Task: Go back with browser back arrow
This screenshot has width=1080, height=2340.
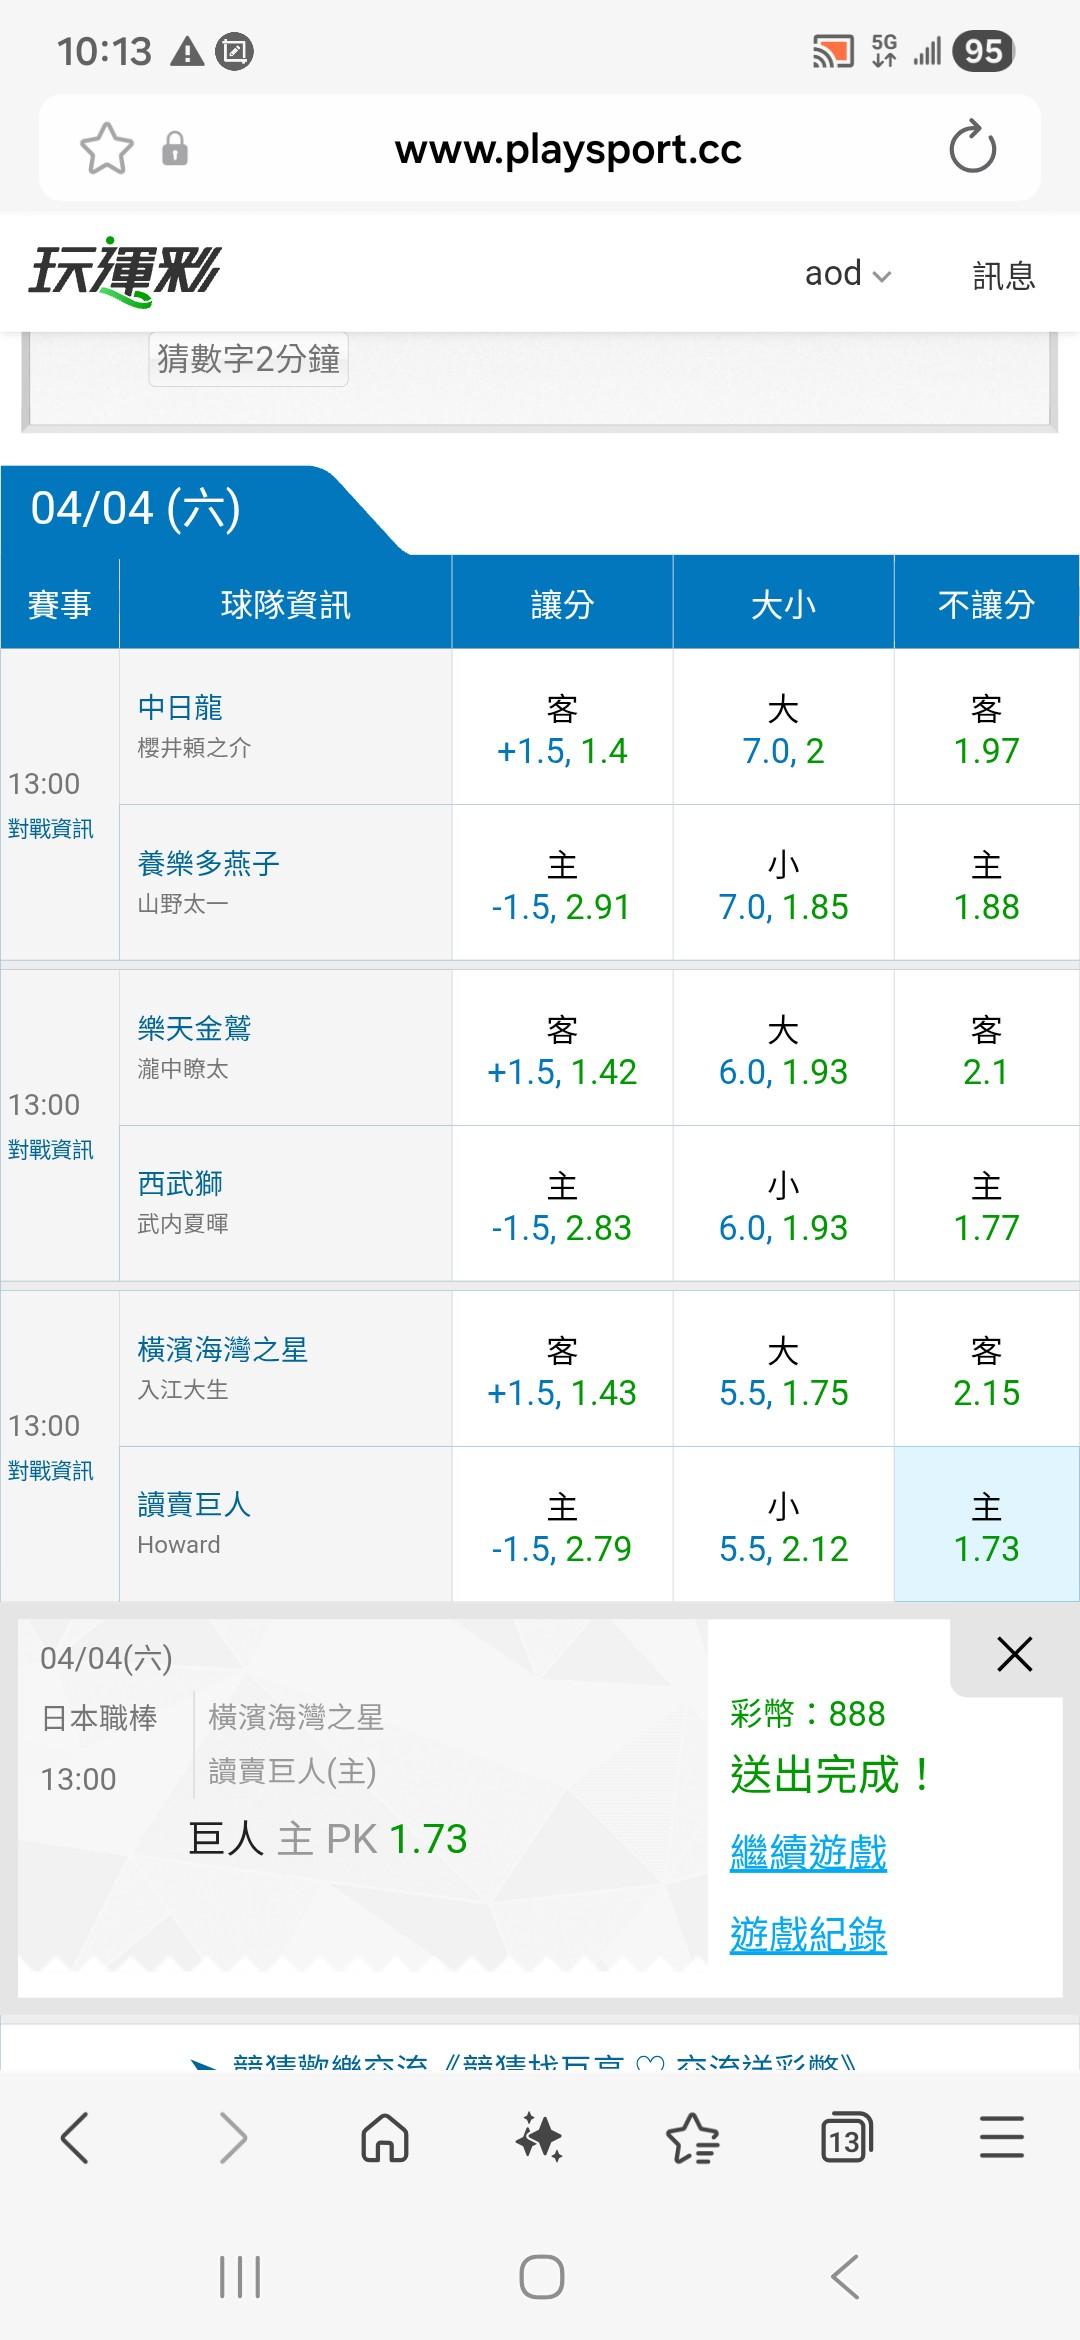Action: tap(75, 2138)
